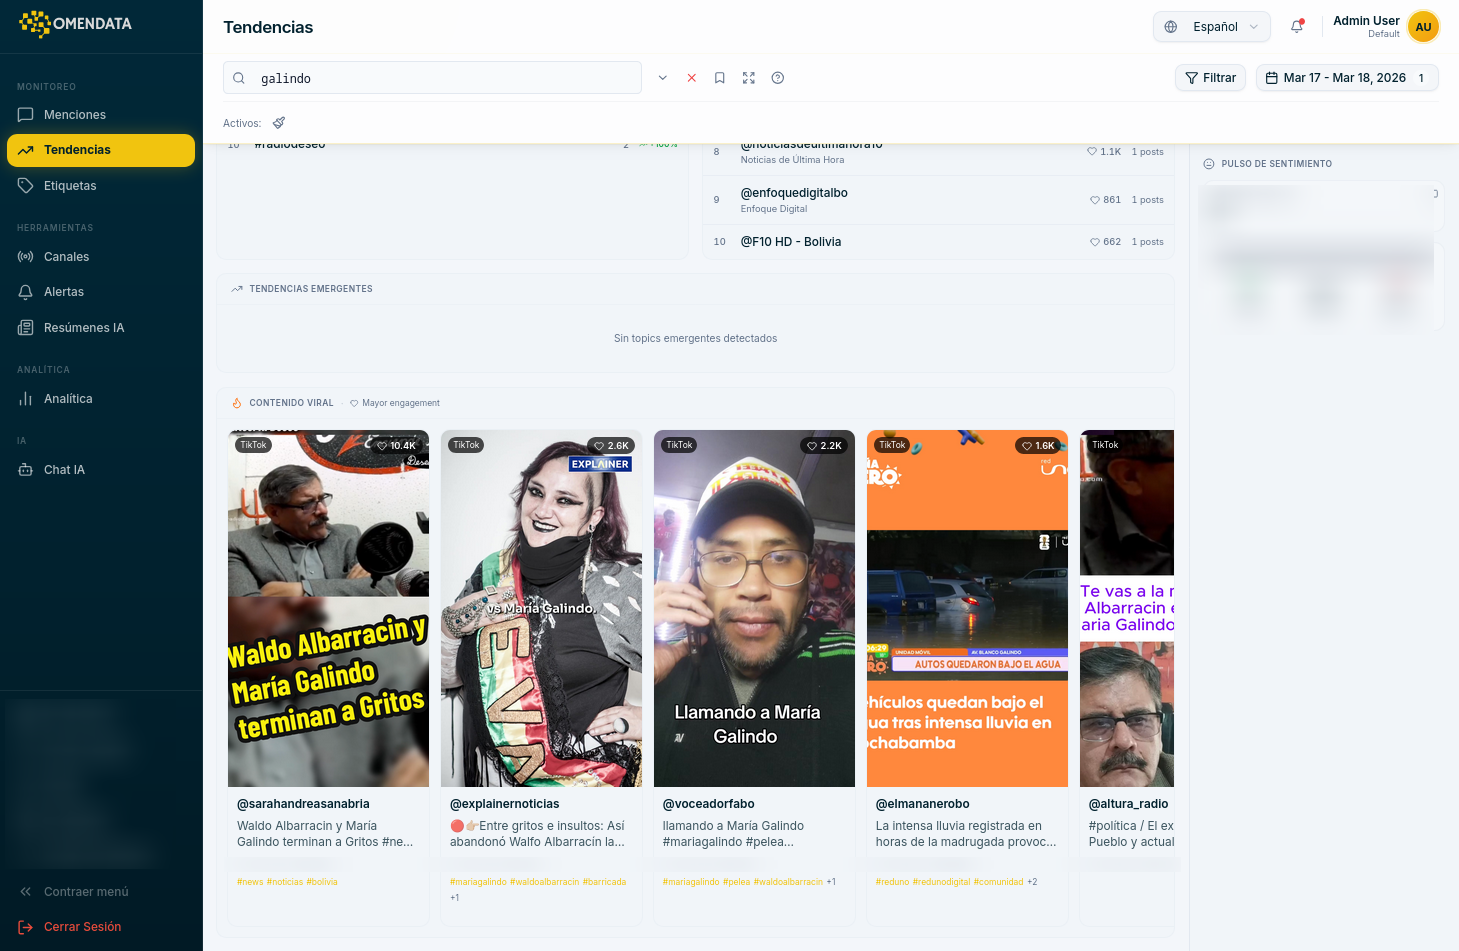
Task: Open the Filtrar panel
Action: (x=1210, y=77)
